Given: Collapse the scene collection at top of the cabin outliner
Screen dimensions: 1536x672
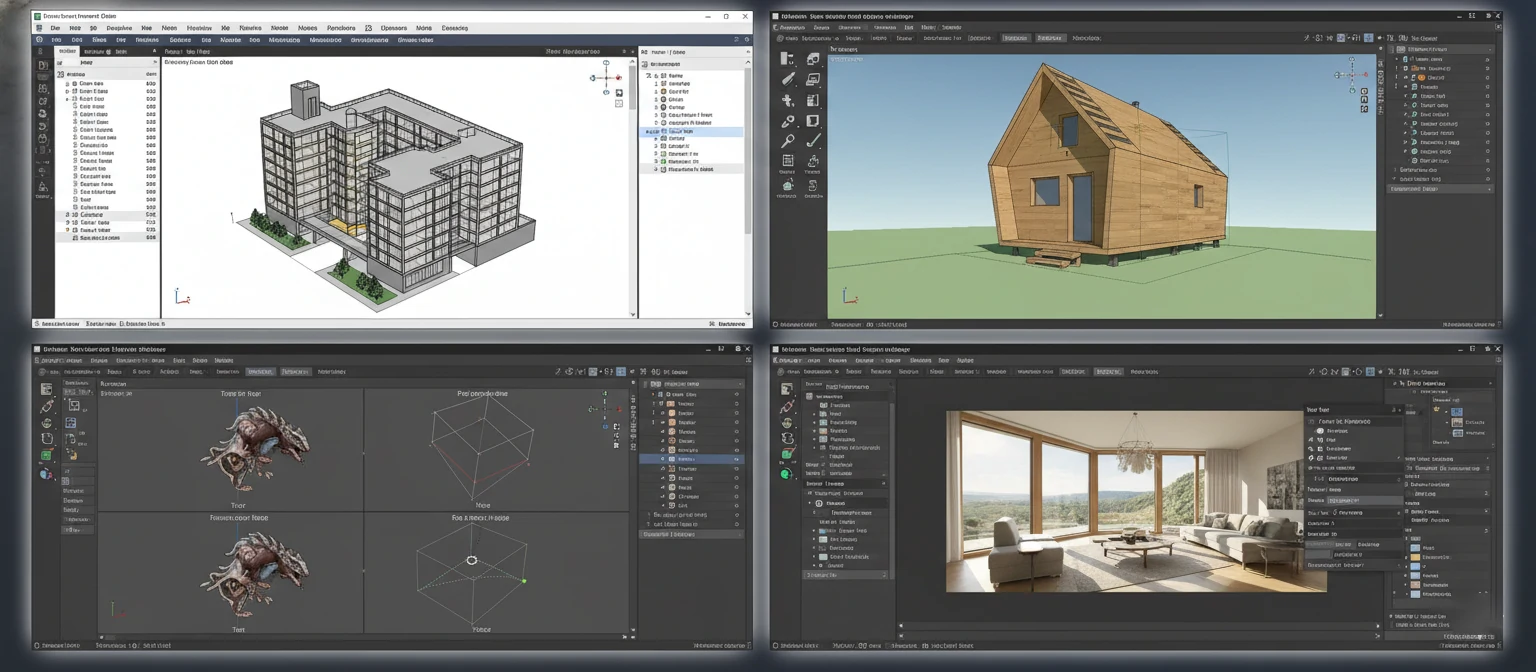Looking at the screenshot, I should [1391, 49].
